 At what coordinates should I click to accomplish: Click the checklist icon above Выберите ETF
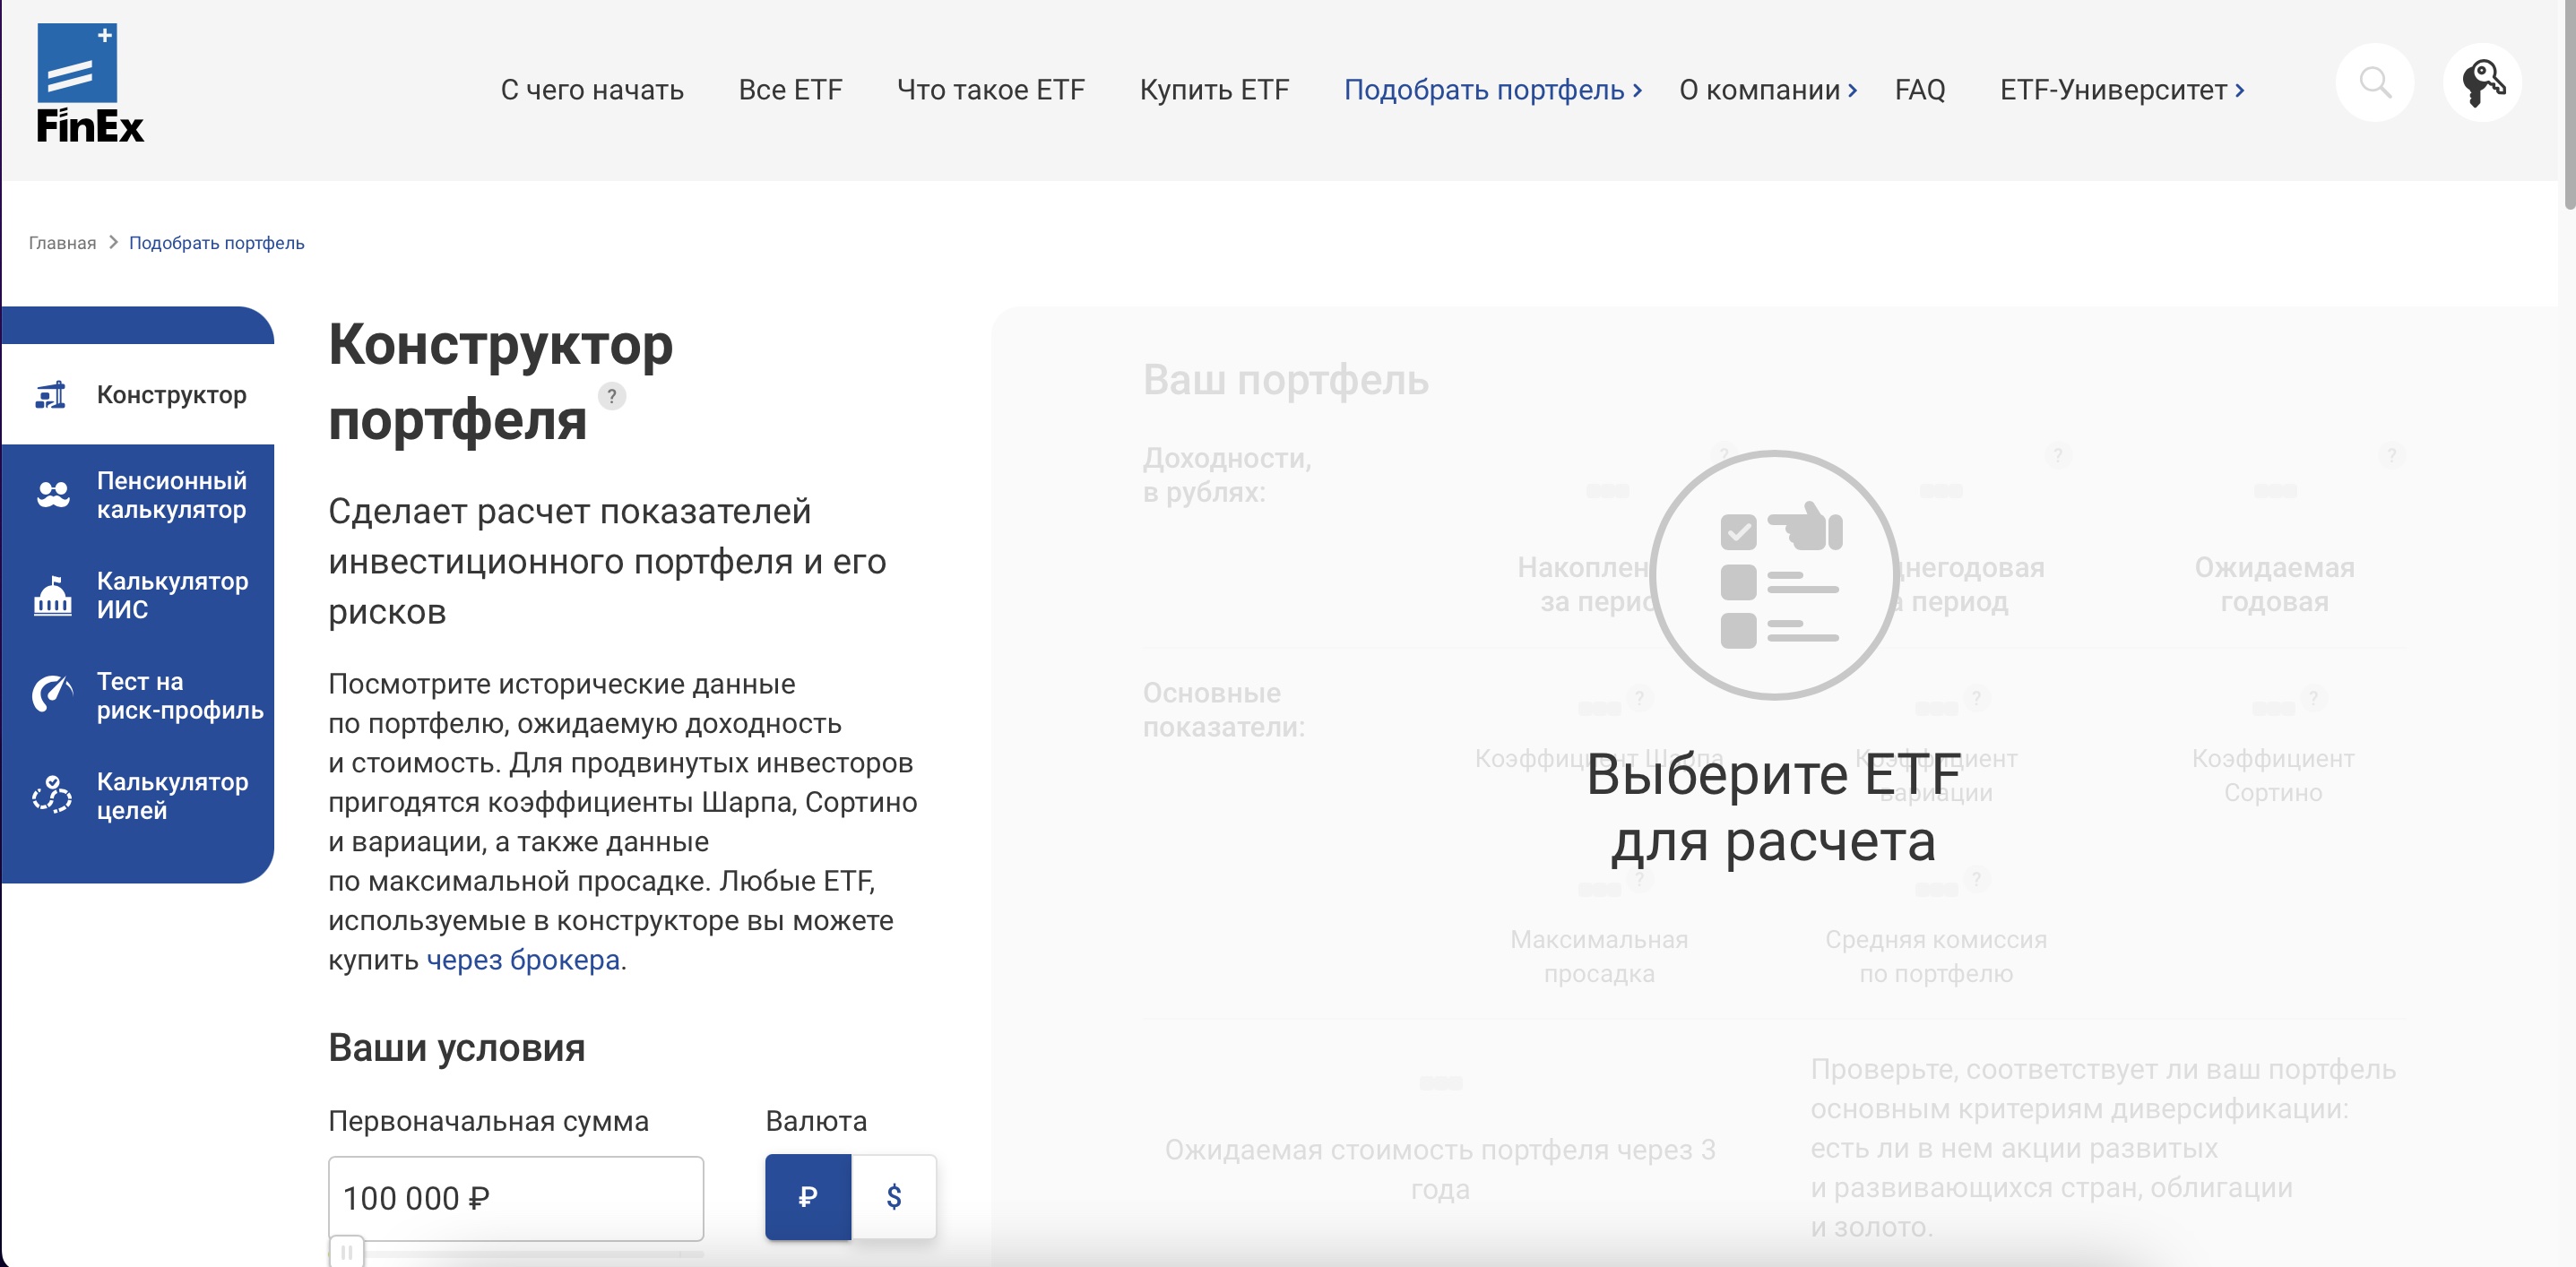pyautogui.click(x=1774, y=575)
